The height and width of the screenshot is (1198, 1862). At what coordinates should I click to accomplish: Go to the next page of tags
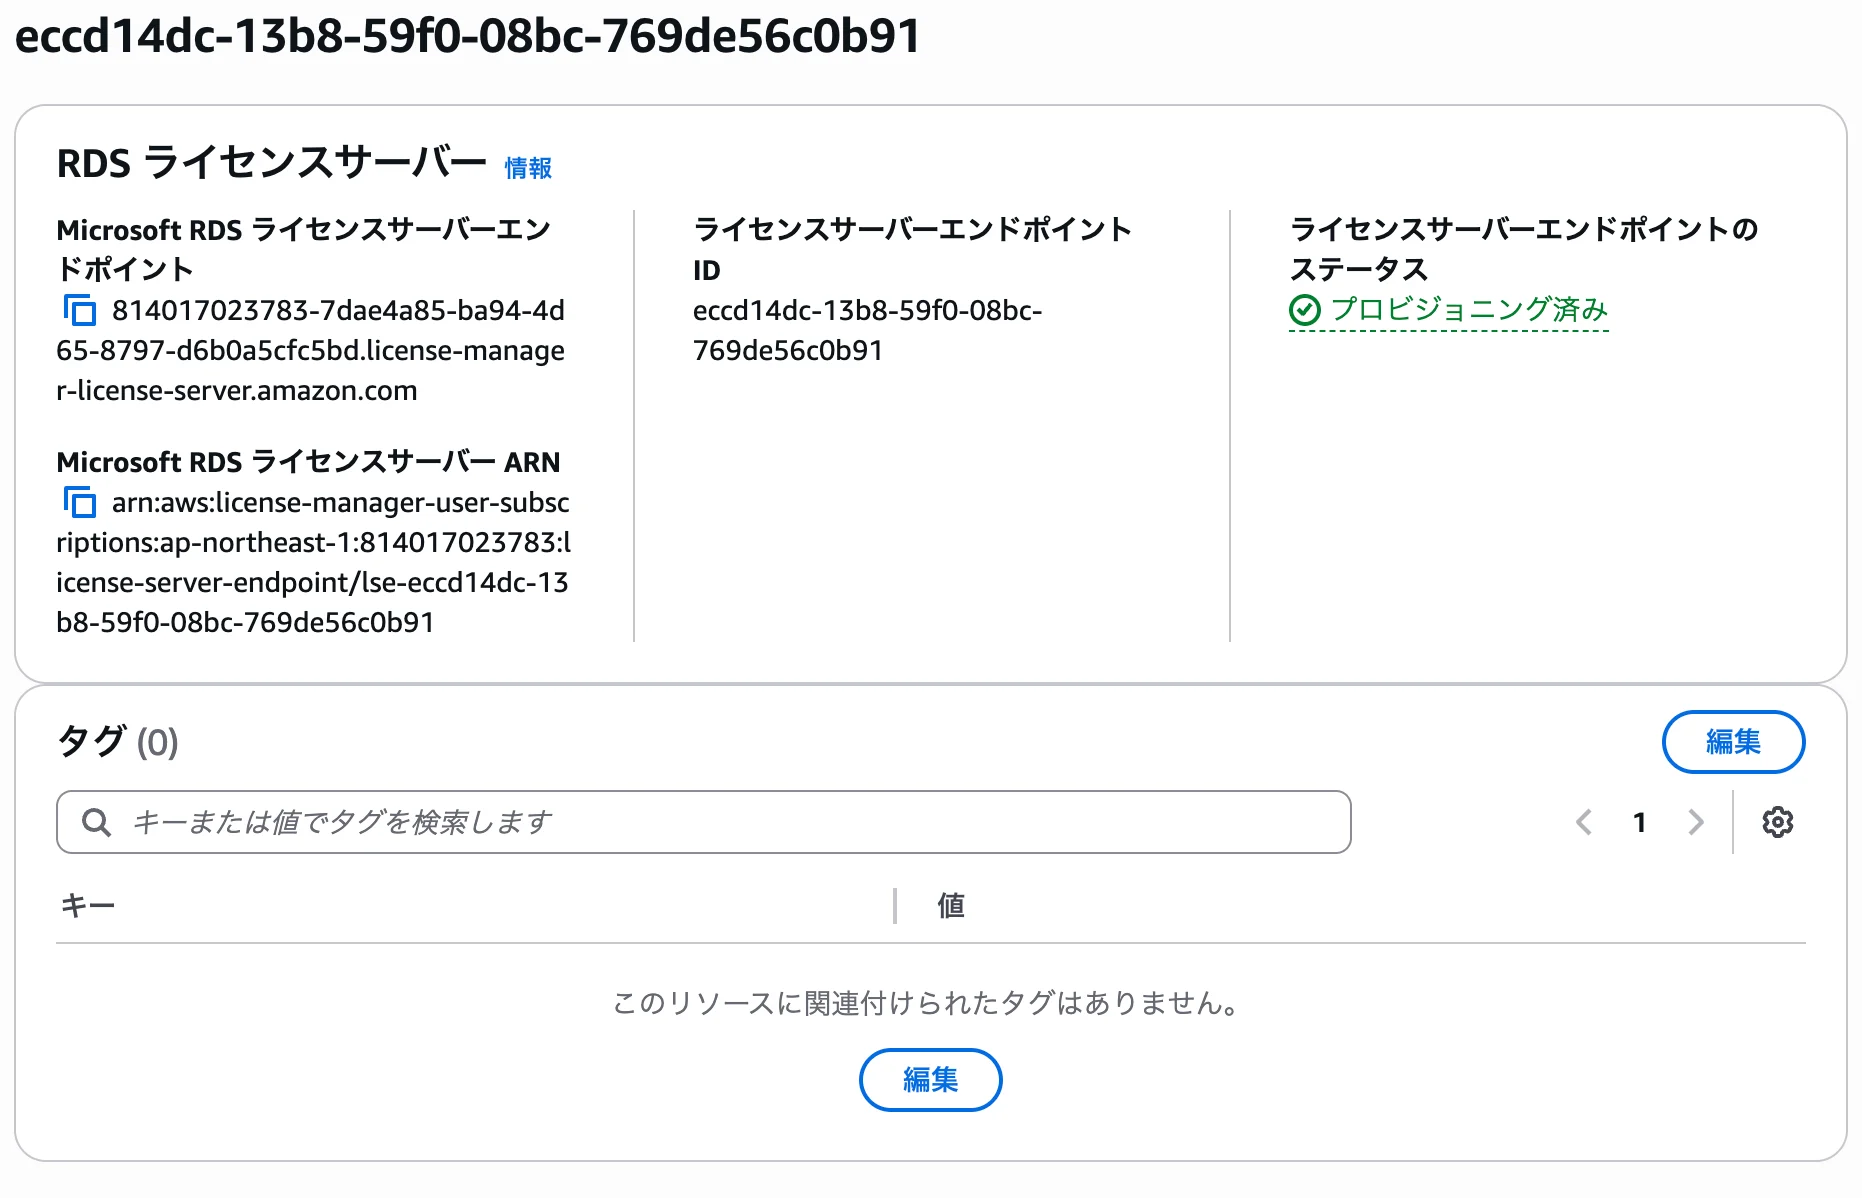point(1695,822)
